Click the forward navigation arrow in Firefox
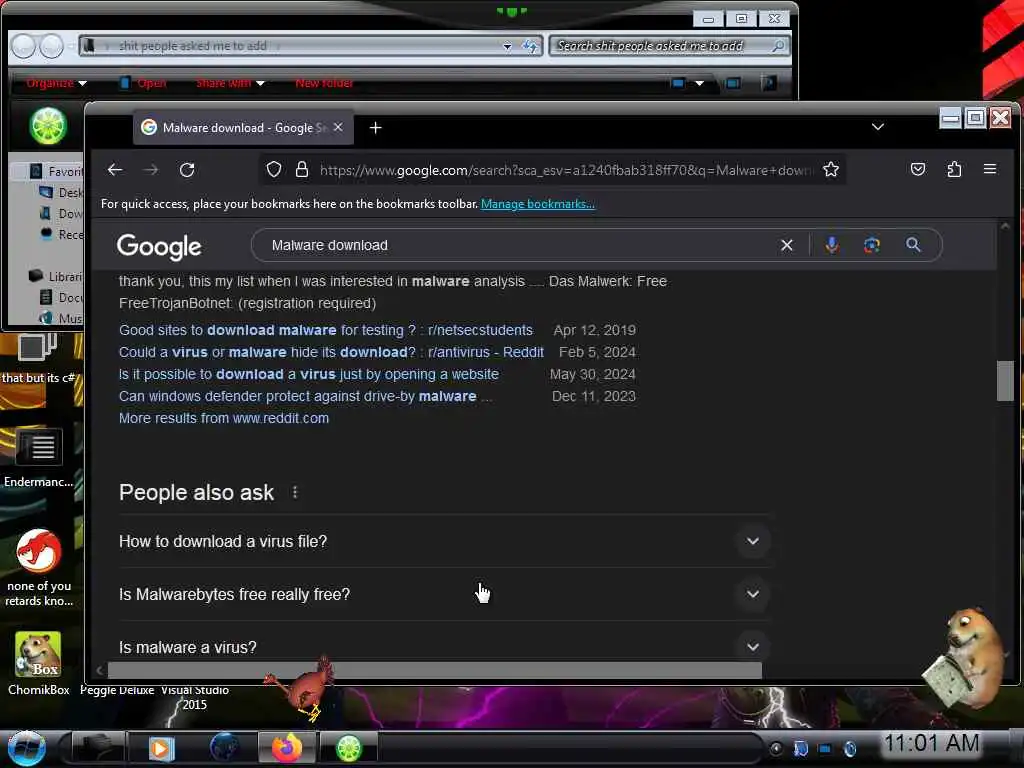This screenshot has width=1024, height=768. [151, 170]
